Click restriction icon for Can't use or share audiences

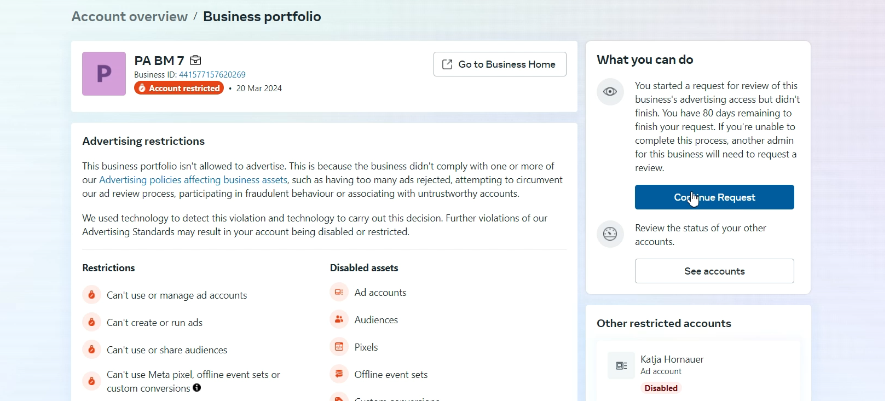click(91, 350)
